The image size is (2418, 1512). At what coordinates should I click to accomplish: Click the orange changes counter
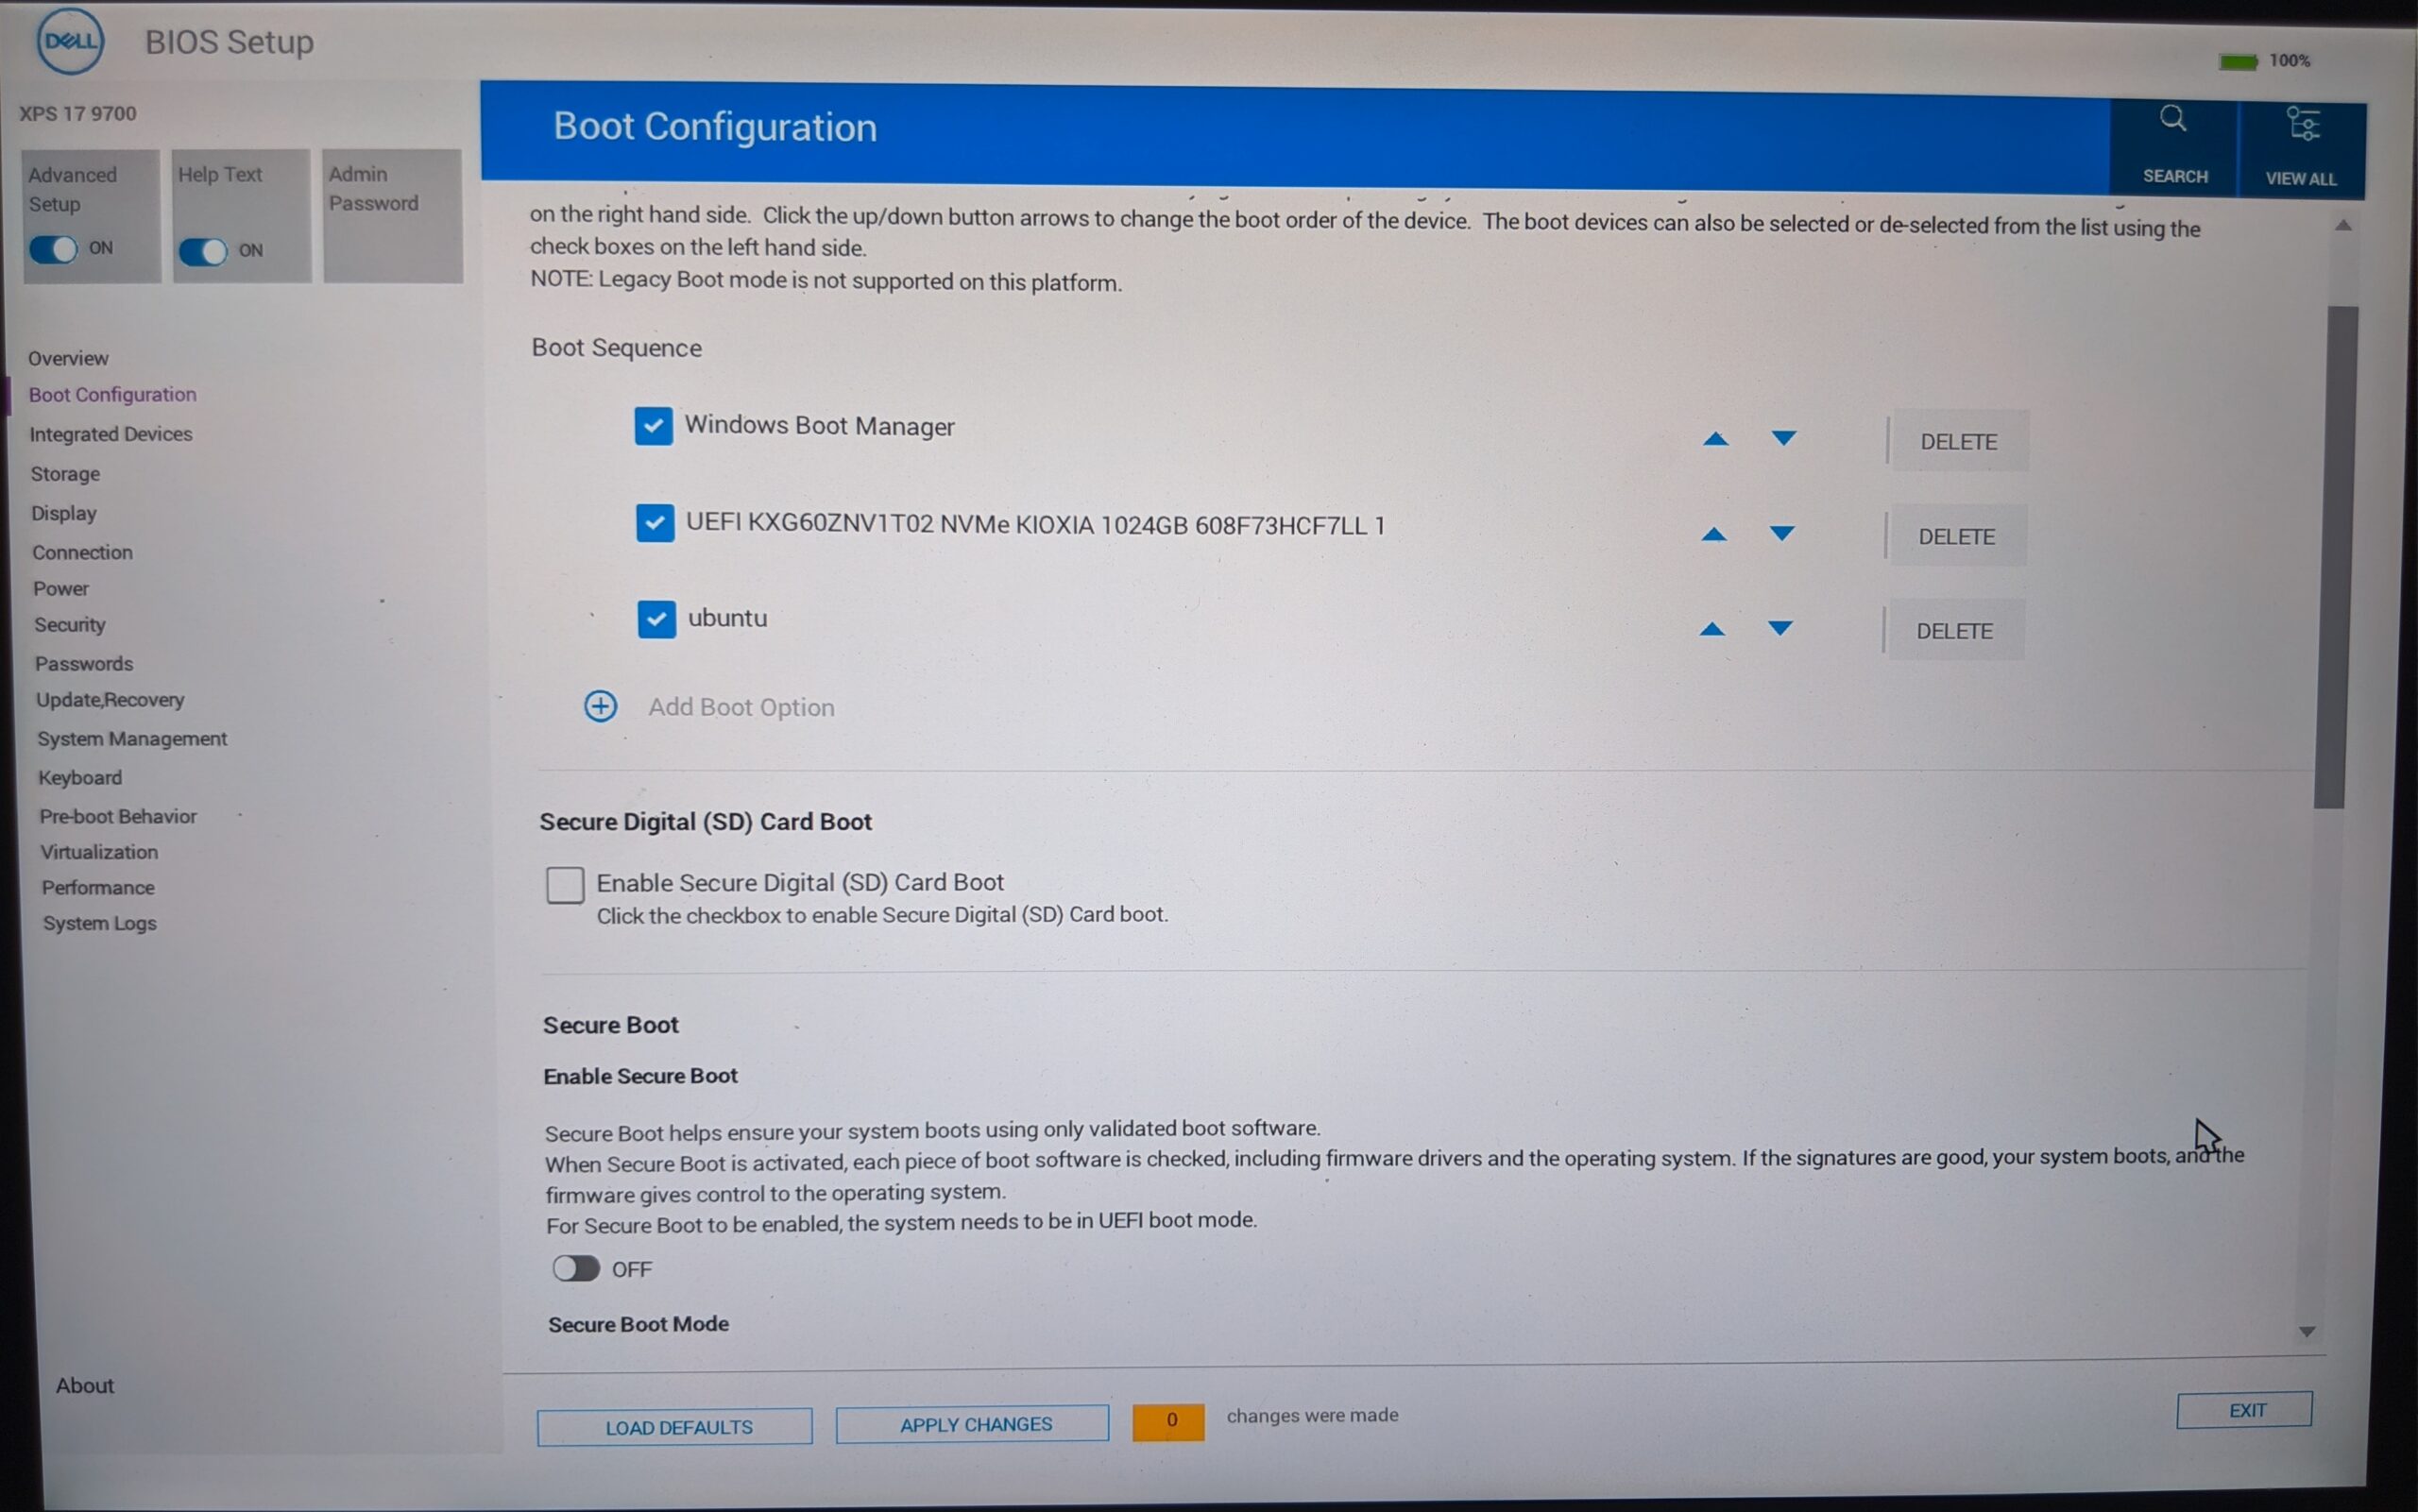pyautogui.click(x=1169, y=1421)
